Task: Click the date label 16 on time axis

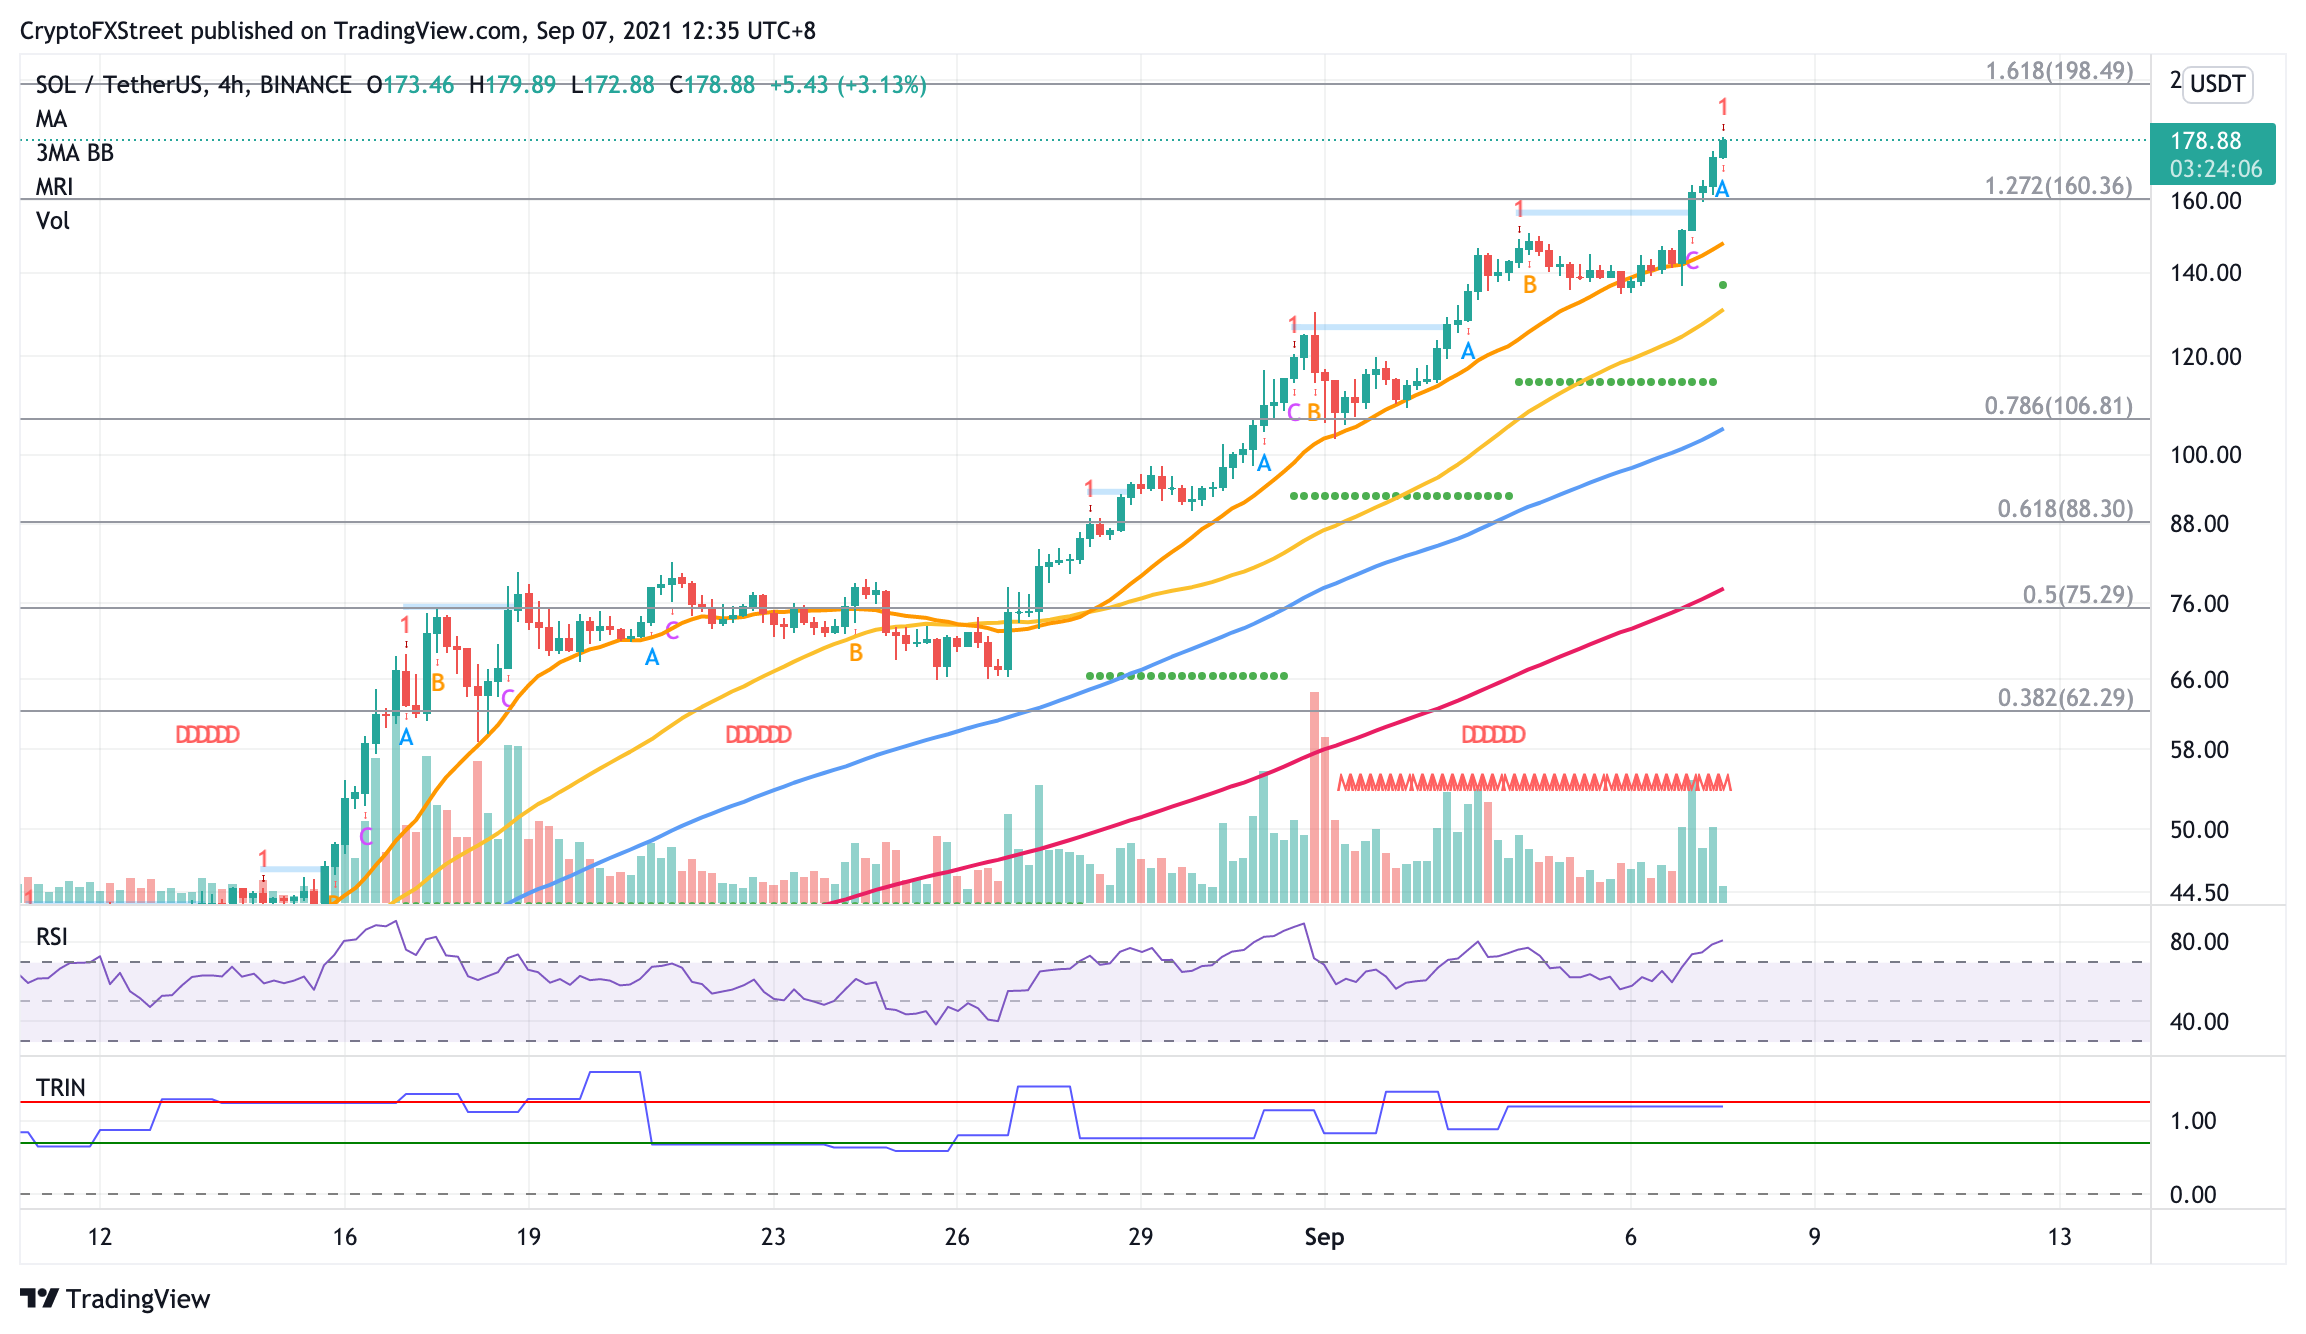Action: 345,1237
